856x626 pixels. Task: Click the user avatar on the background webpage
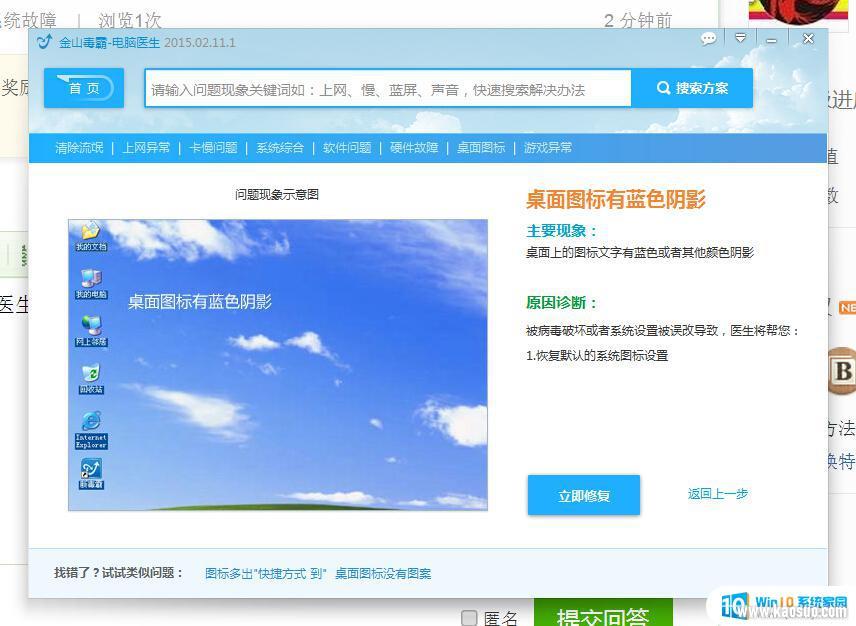pos(796,11)
